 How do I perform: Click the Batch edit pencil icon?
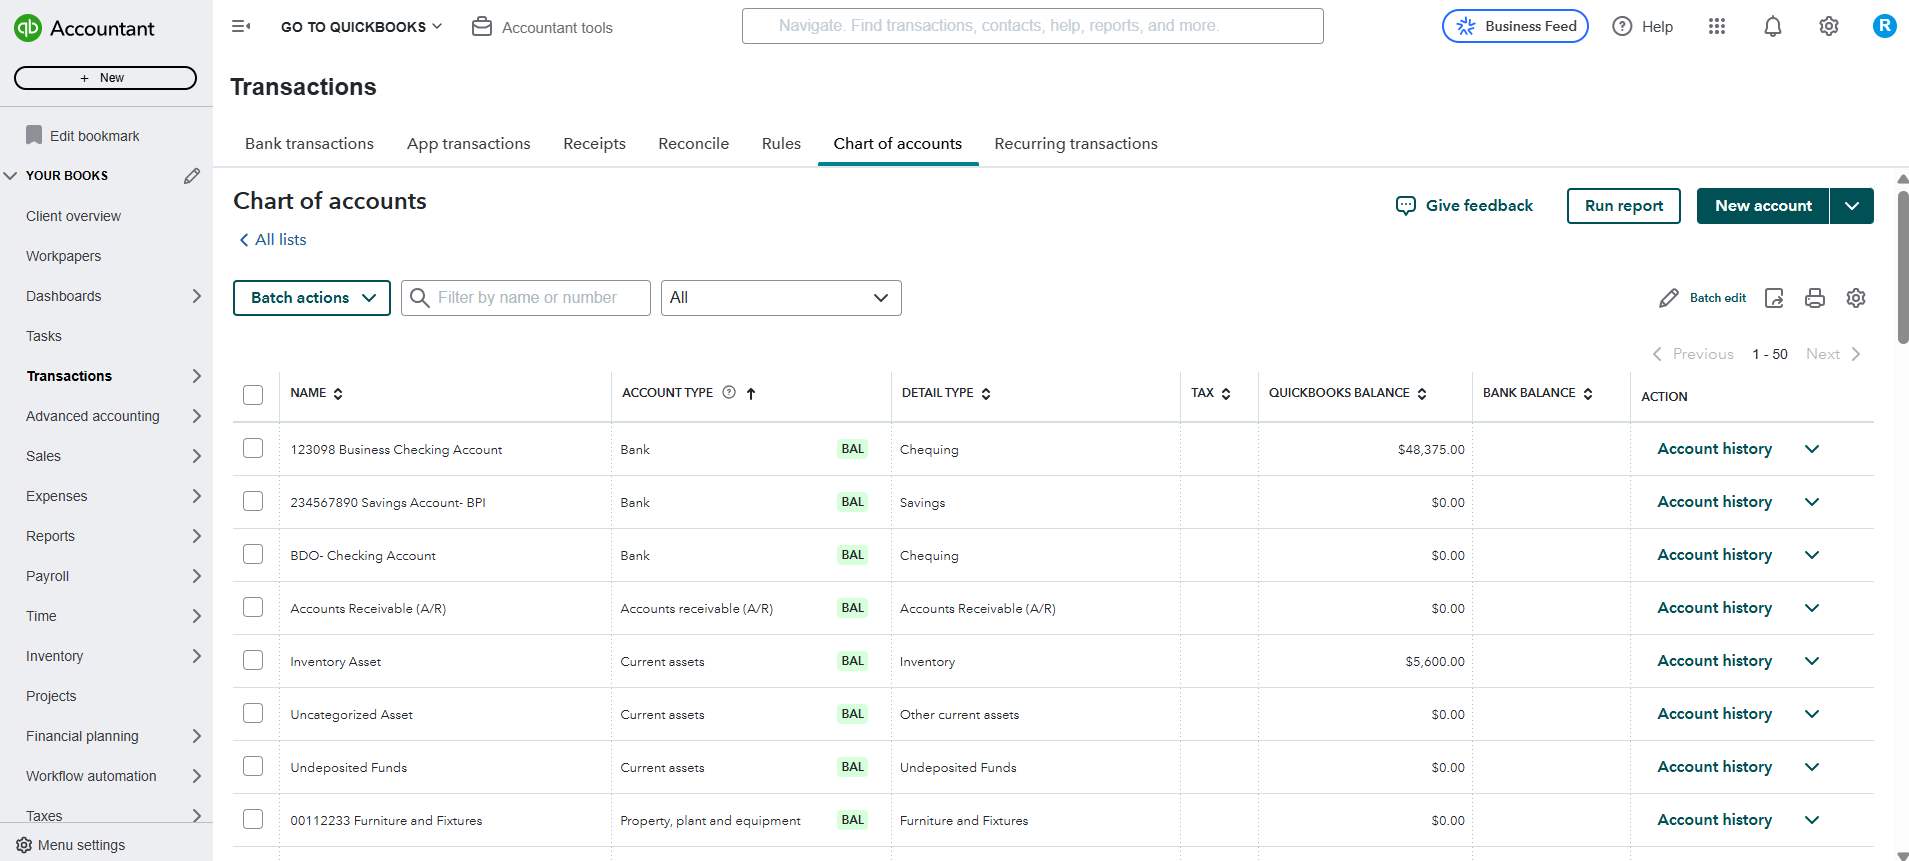pos(1669,298)
